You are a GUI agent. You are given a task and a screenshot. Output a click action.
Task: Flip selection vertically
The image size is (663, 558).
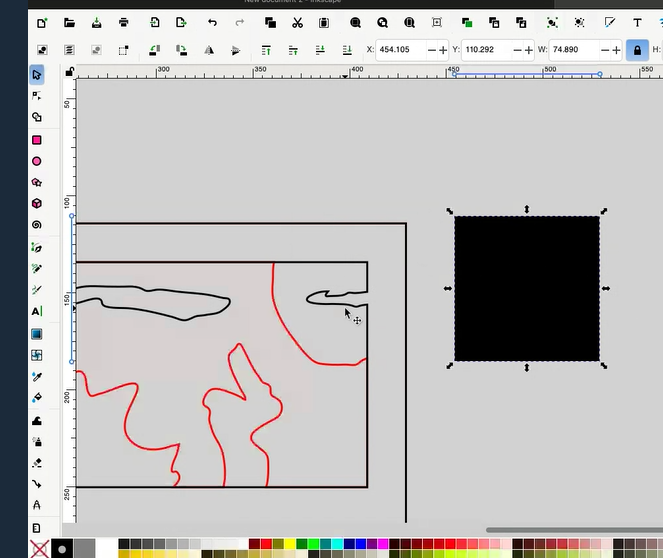pos(236,50)
